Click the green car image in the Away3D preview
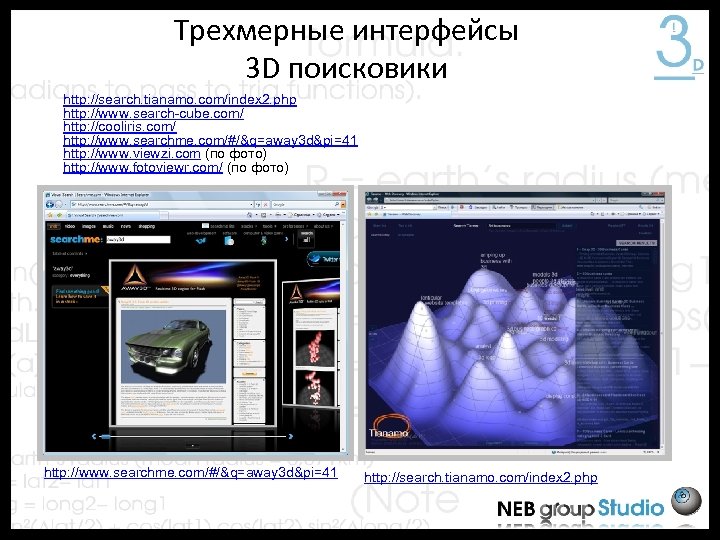 [x=173, y=346]
